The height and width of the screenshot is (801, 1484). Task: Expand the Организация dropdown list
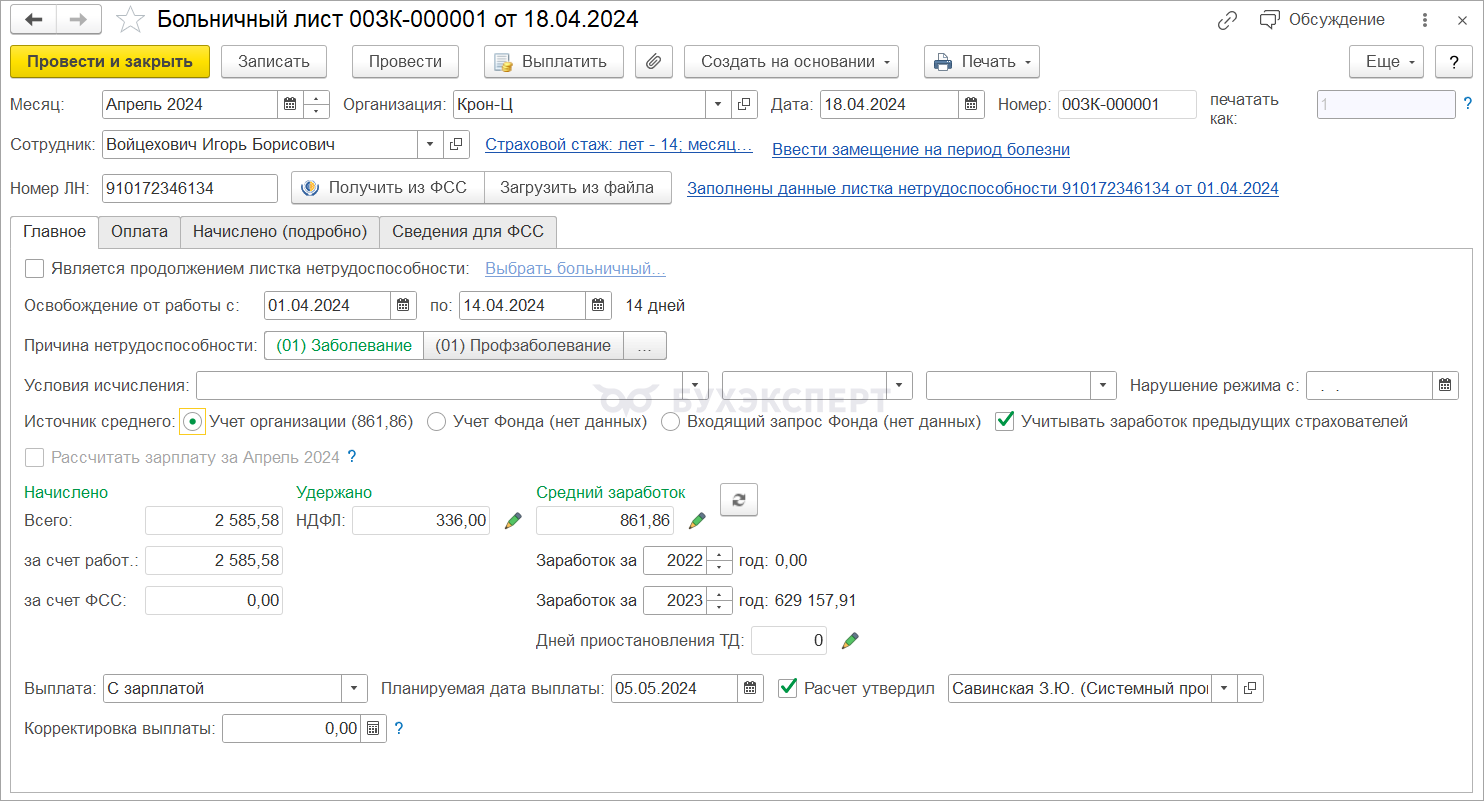(x=719, y=104)
